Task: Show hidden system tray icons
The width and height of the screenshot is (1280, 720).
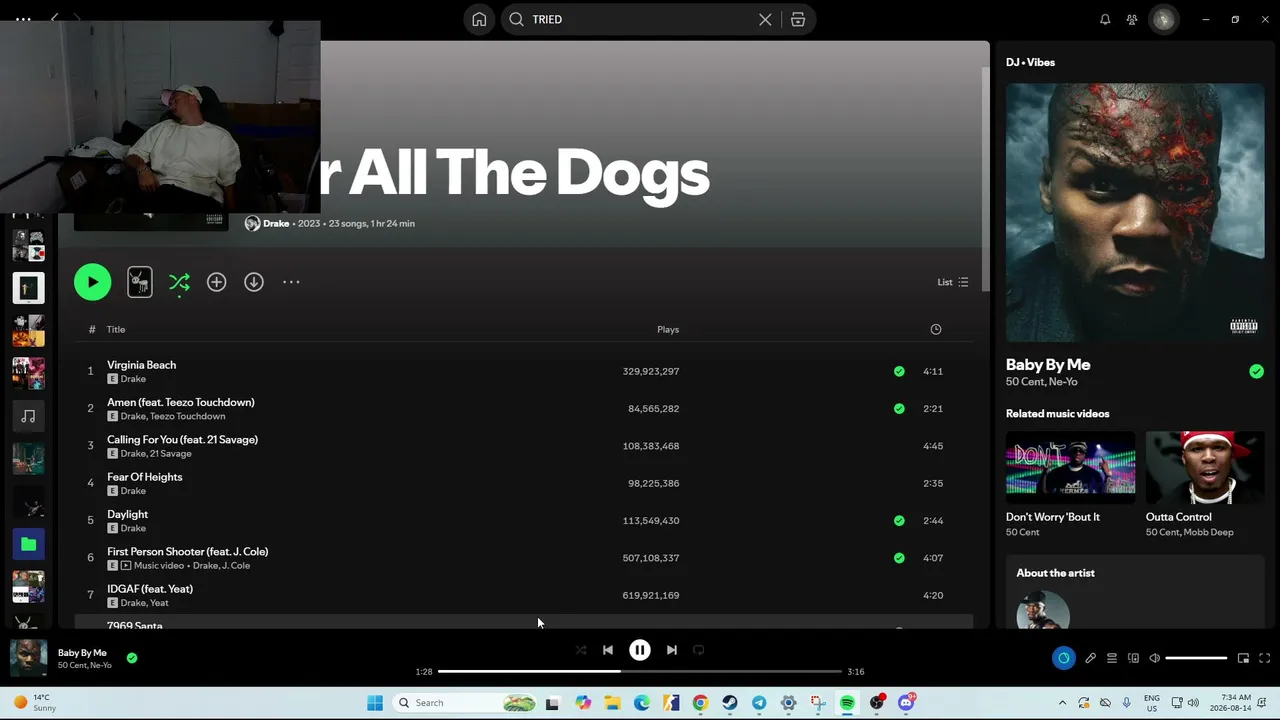Action: 1062,703
